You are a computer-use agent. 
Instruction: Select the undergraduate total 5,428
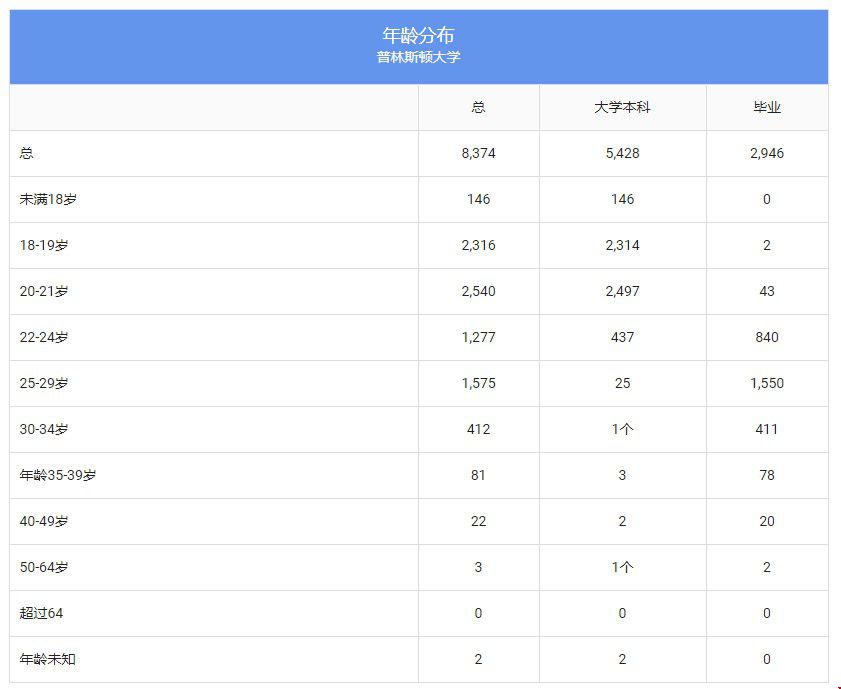(x=622, y=153)
